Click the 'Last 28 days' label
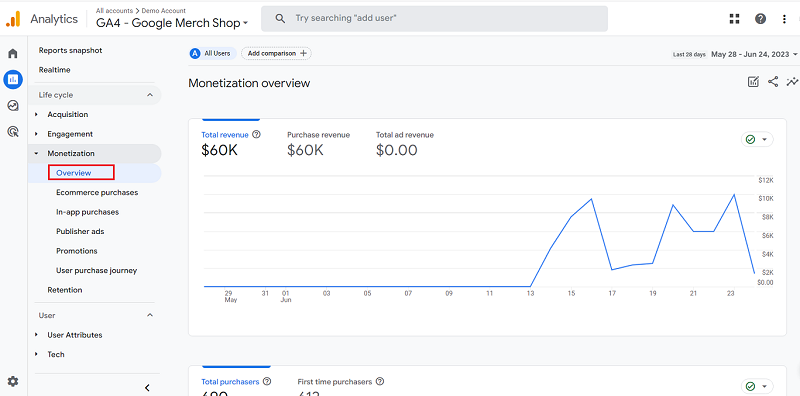 point(689,55)
